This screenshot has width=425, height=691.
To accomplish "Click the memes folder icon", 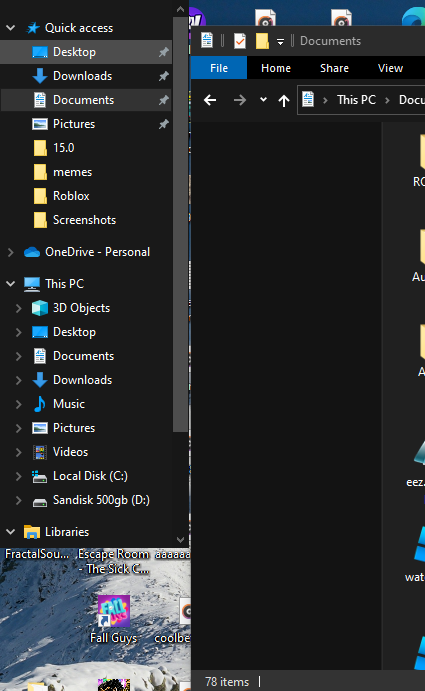I will tap(40, 172).
